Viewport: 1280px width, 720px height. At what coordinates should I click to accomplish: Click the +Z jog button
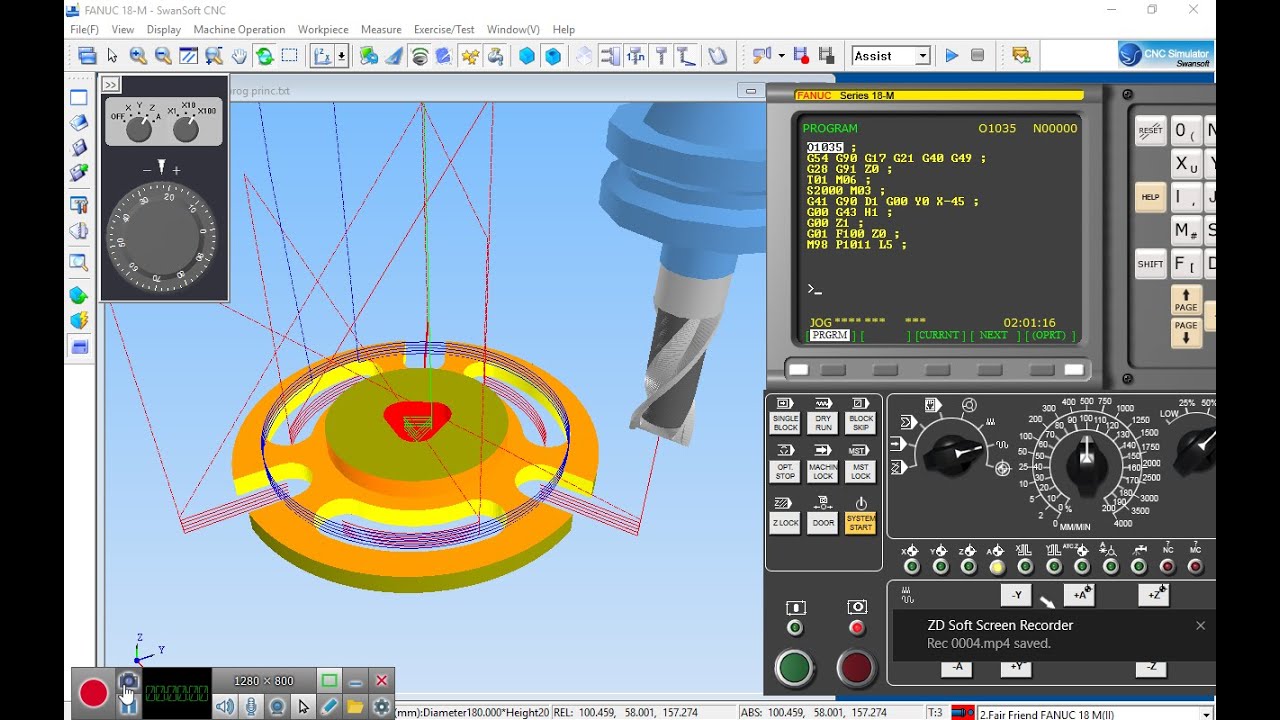[1153, 595]
